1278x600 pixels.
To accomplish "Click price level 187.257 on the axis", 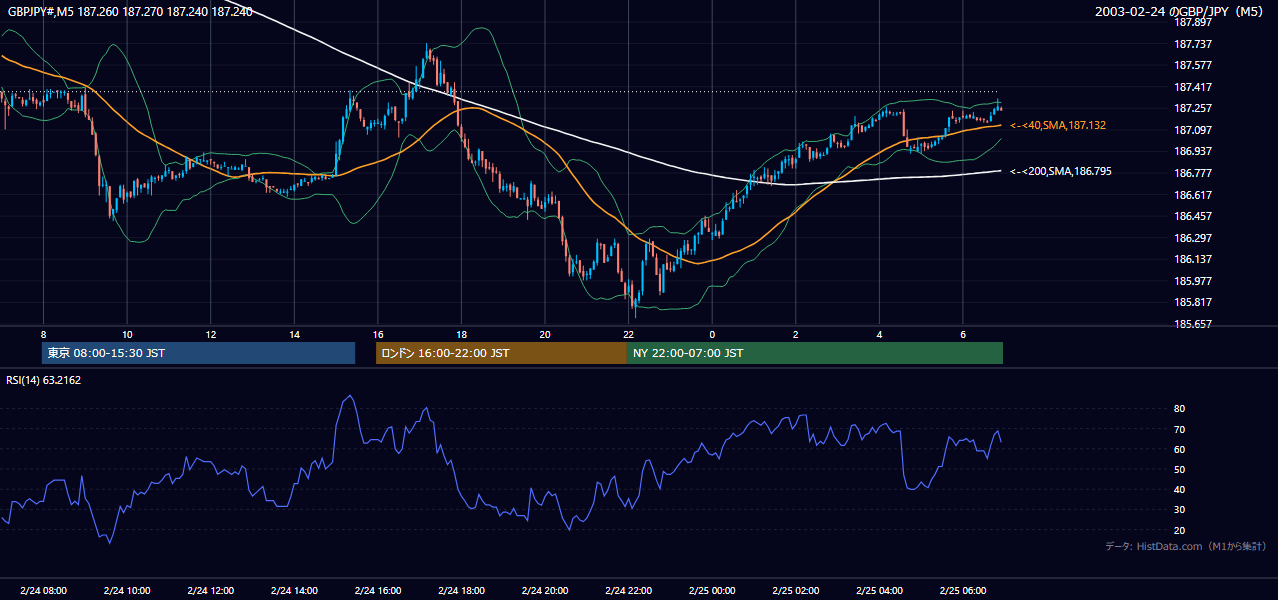I will coord(1192,108).
